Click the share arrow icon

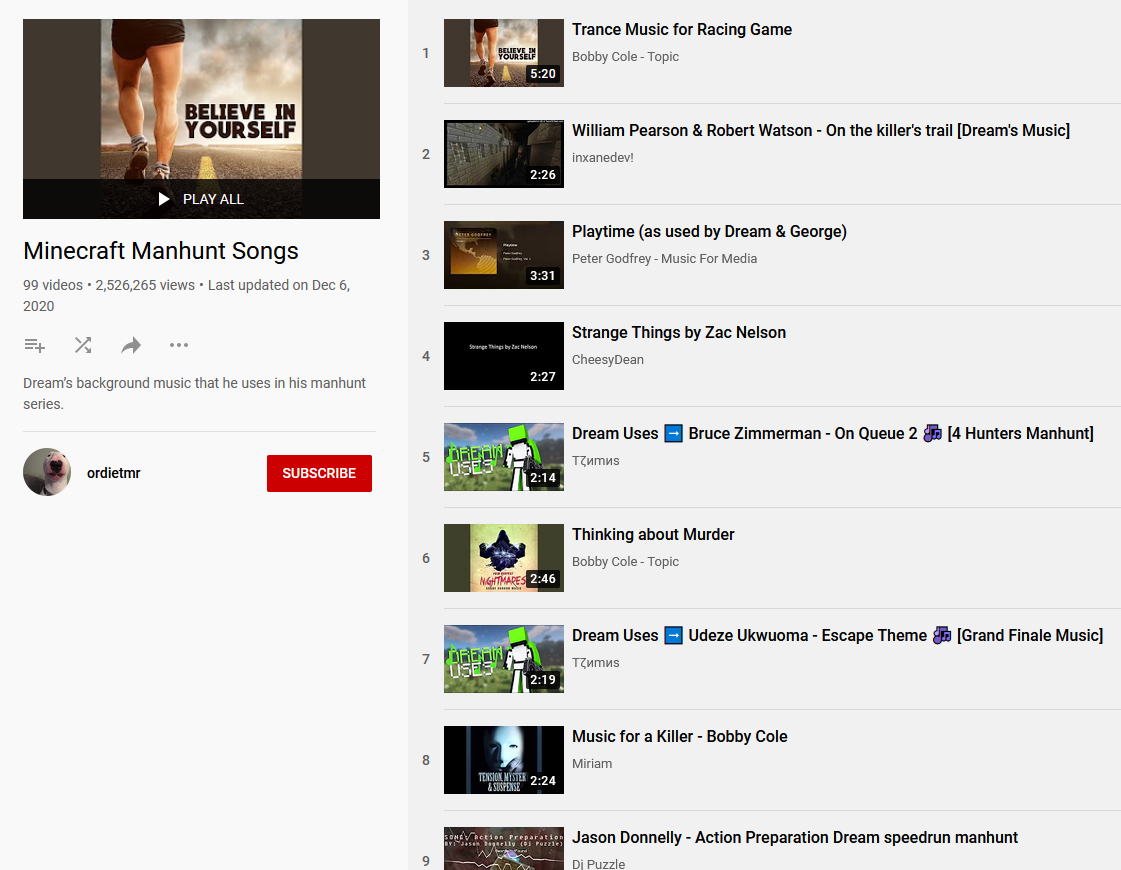(x=131, y=346)
